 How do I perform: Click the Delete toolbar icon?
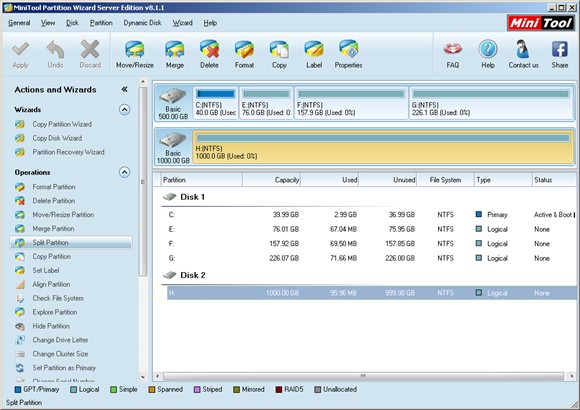pos(209,49)
